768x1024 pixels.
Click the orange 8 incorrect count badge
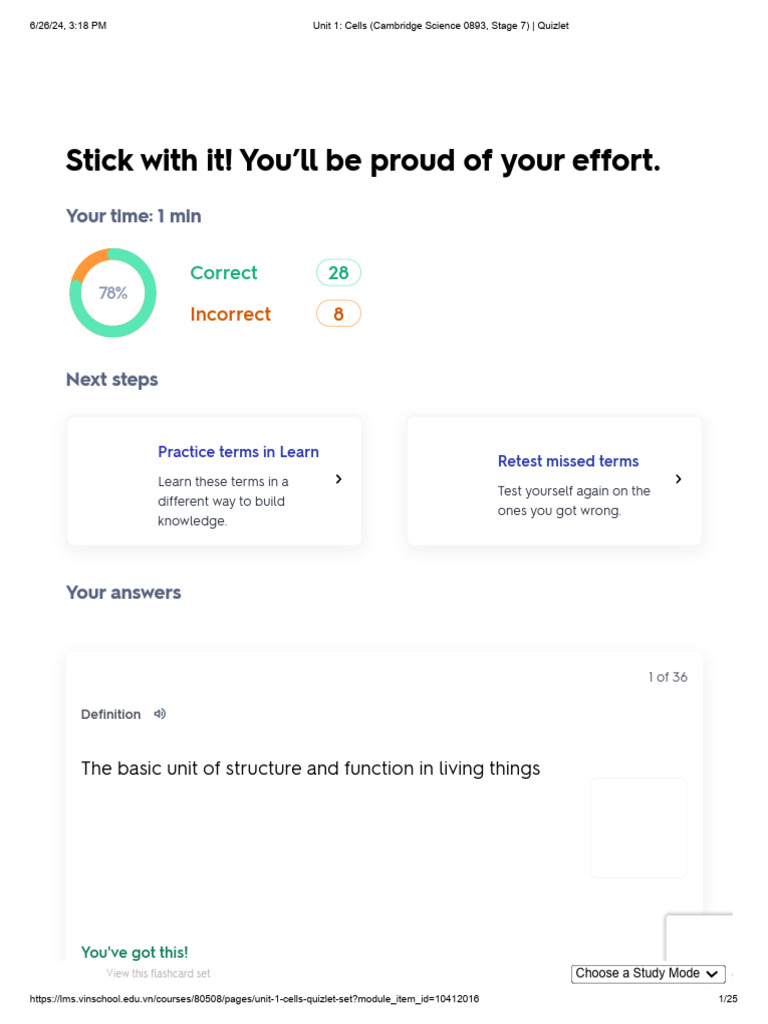tap(338, 314)
